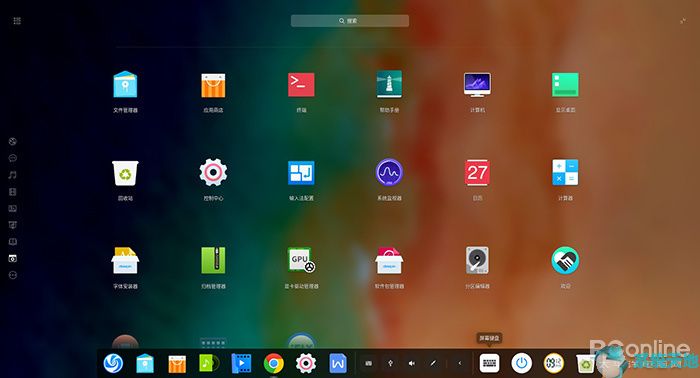700x378 pixels.
Task: Open the 屏幕键盘 onscreen keyboard dock button
Action: (489, 363)
